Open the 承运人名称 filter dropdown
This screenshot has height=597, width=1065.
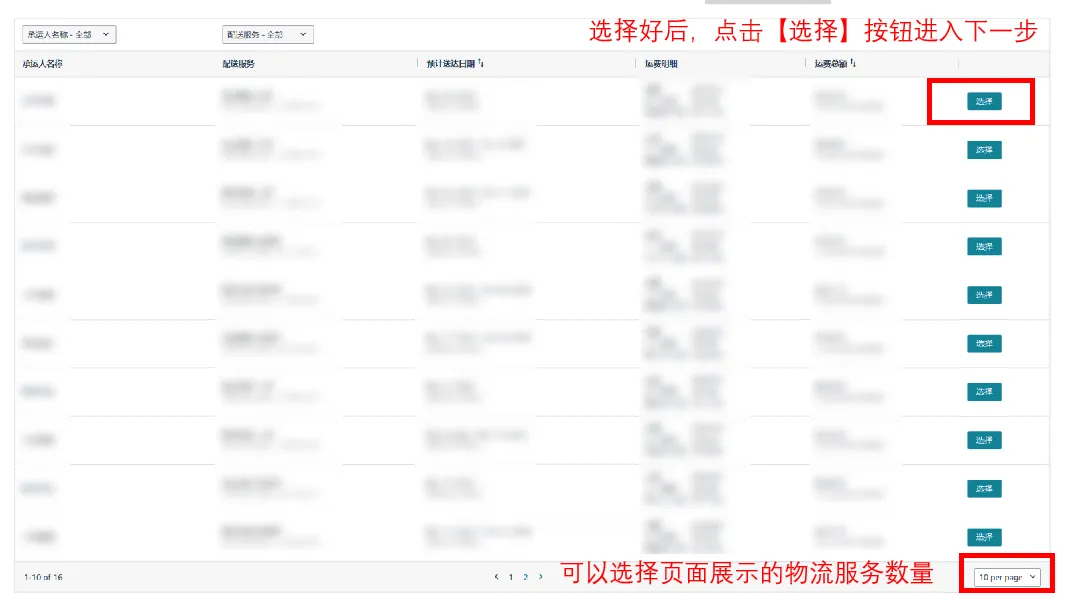[x=69, y=34]
